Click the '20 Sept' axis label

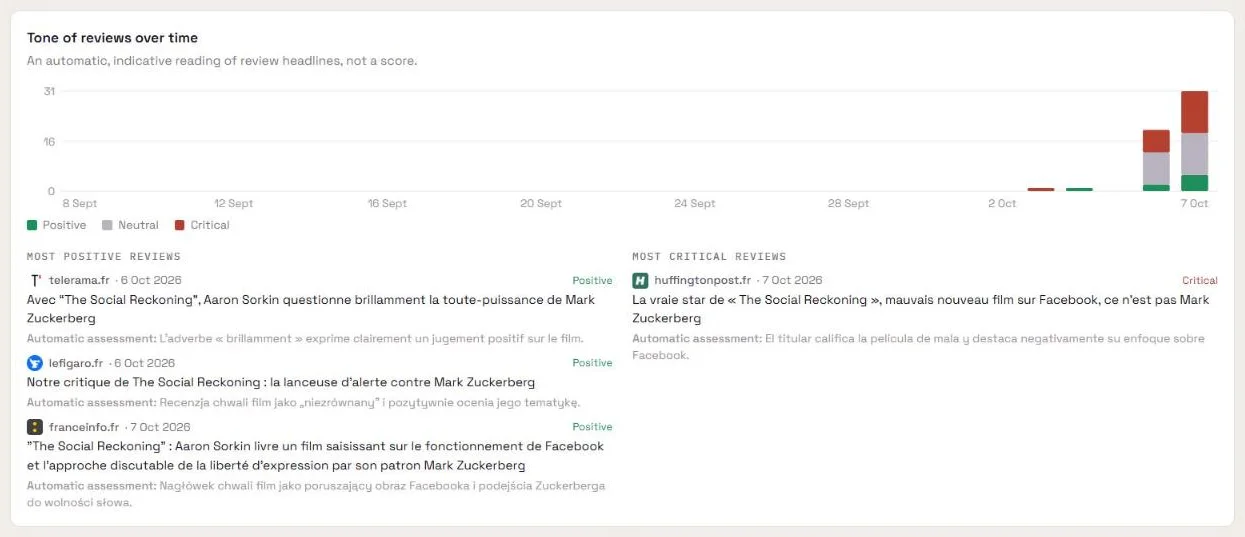click(541, 203)
